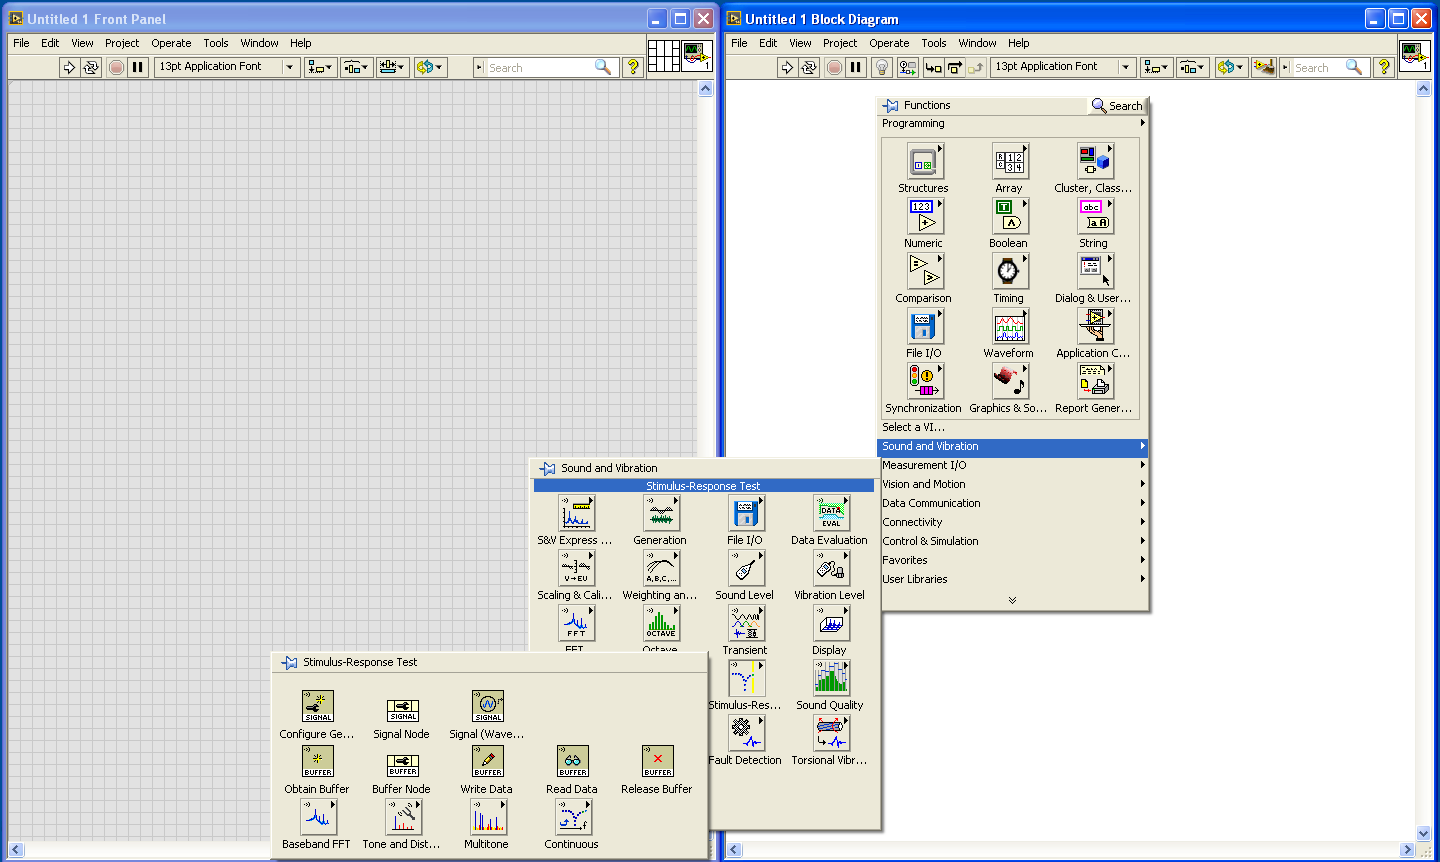Screen dimensions: 1440x862
Task: Open Align Objects dropdown in Block Diagram
Action: tap(1156, 67)
